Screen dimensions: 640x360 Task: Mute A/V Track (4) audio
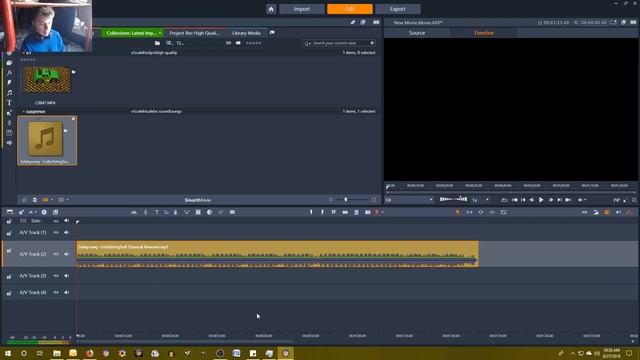click(x=67, y=292)
